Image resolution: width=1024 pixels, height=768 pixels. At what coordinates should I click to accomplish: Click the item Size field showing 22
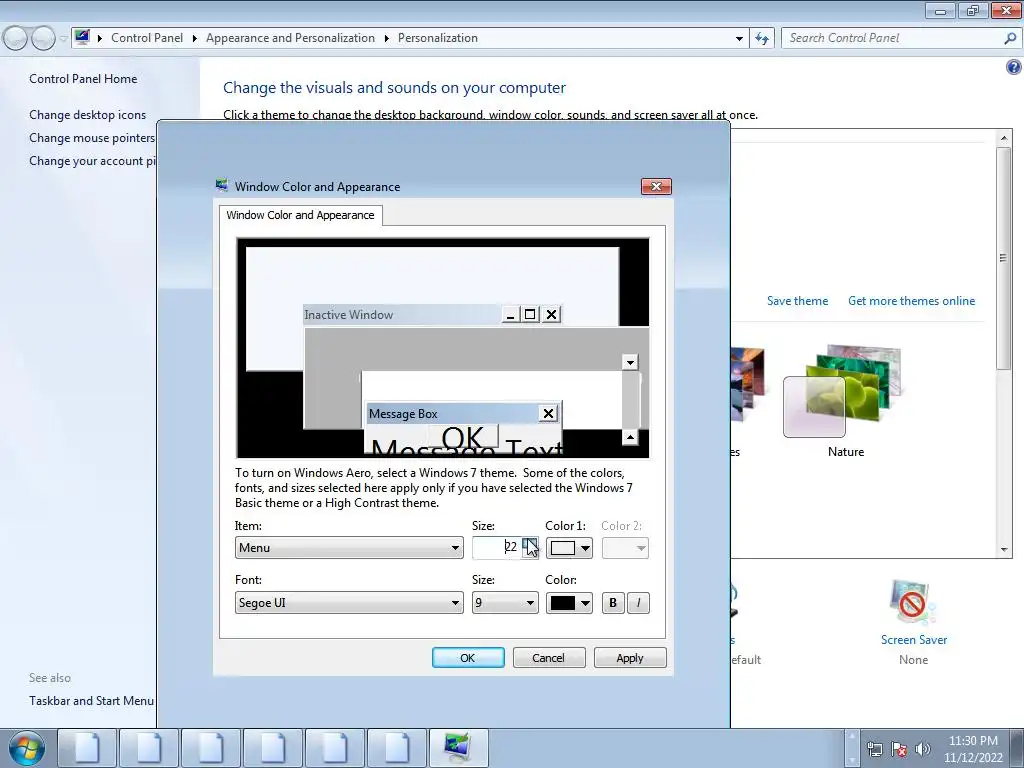(x=497, y=547)
